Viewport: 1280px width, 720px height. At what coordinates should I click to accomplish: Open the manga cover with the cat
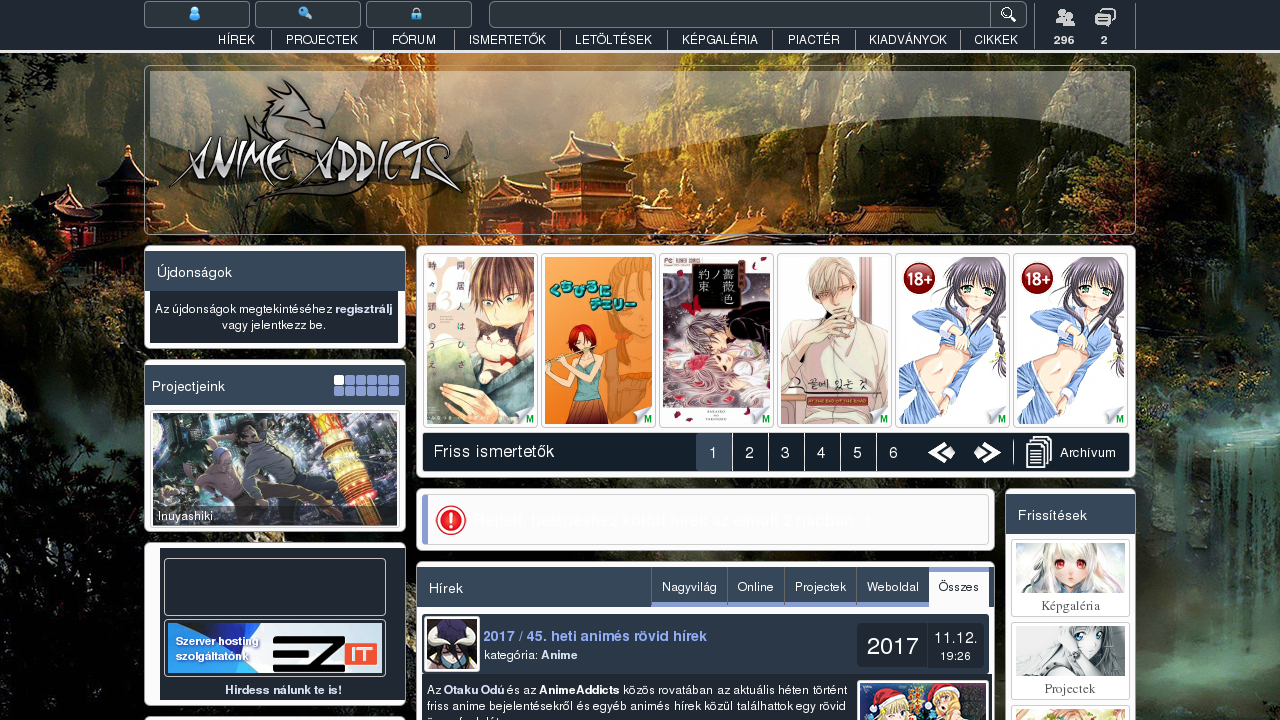(480, 340)
